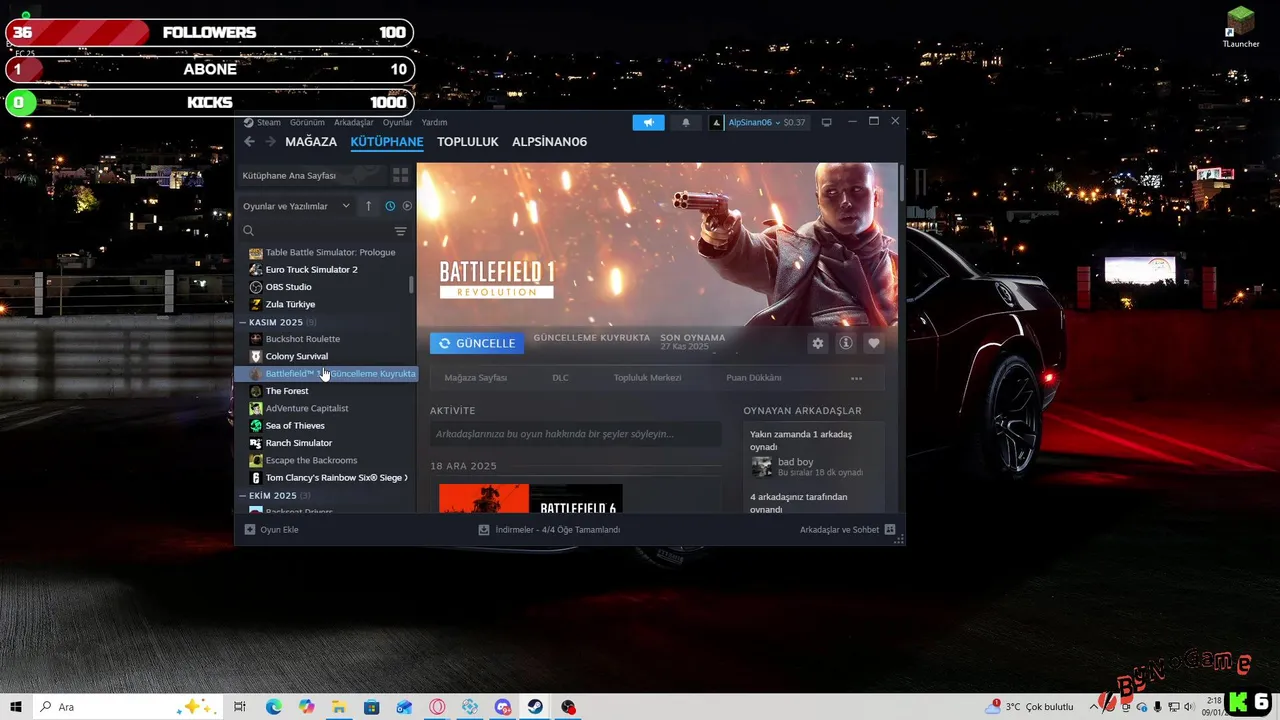Open advanced filter options icon
The height and width of the screenshot is (720, 1280).
tap(400, 231)
